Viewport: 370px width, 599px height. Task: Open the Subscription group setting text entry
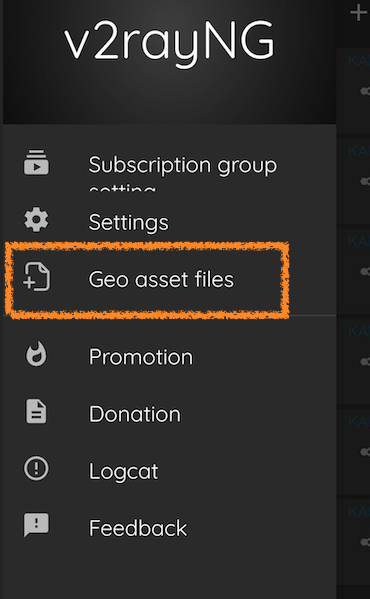pos(183,172)
